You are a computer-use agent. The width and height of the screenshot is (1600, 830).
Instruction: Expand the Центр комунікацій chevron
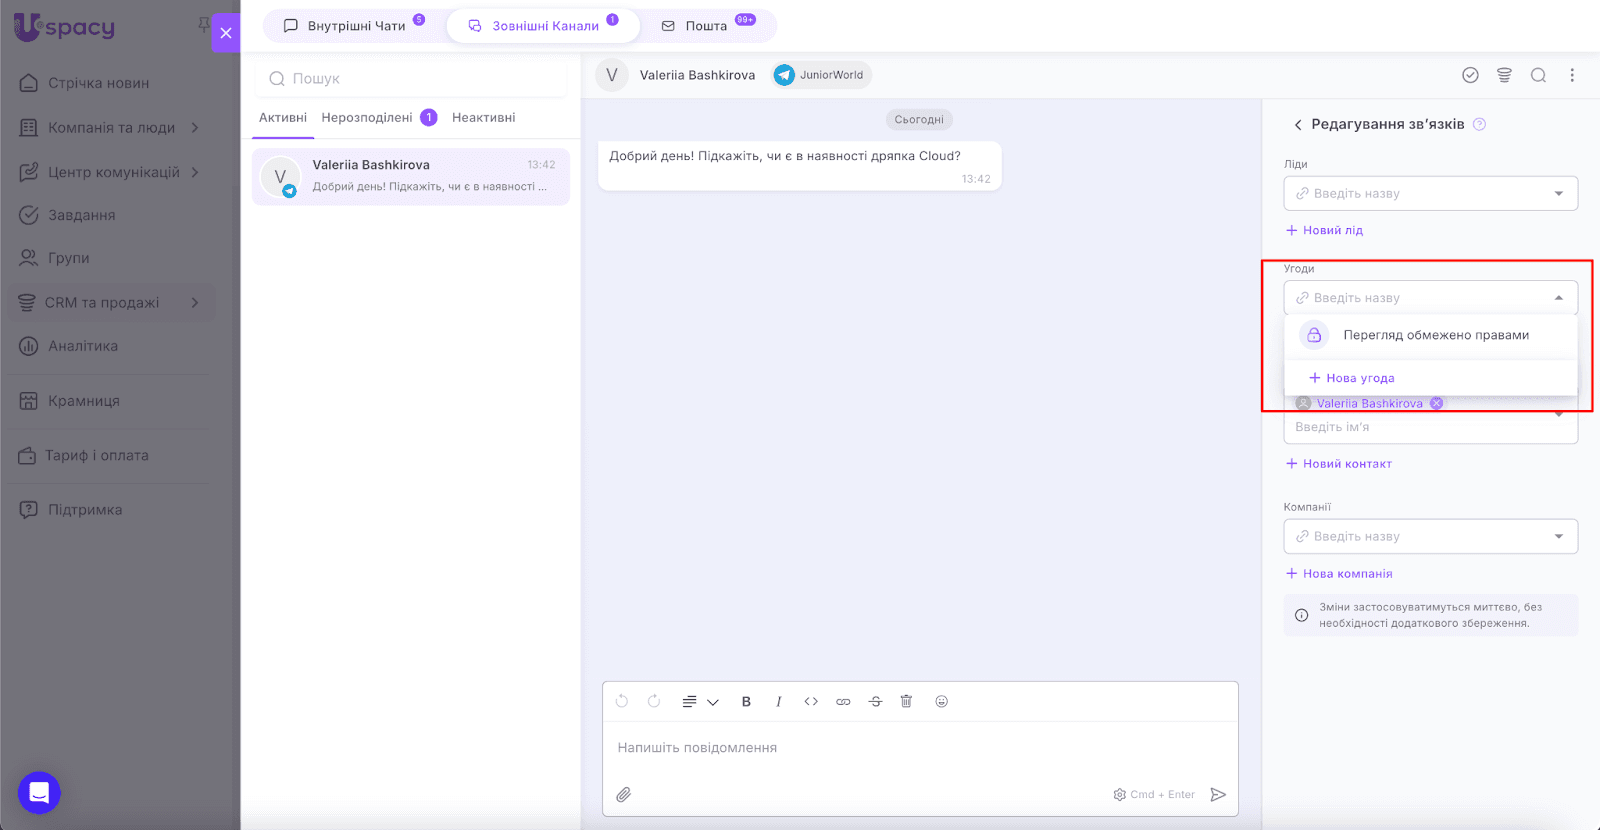[195, 172]
